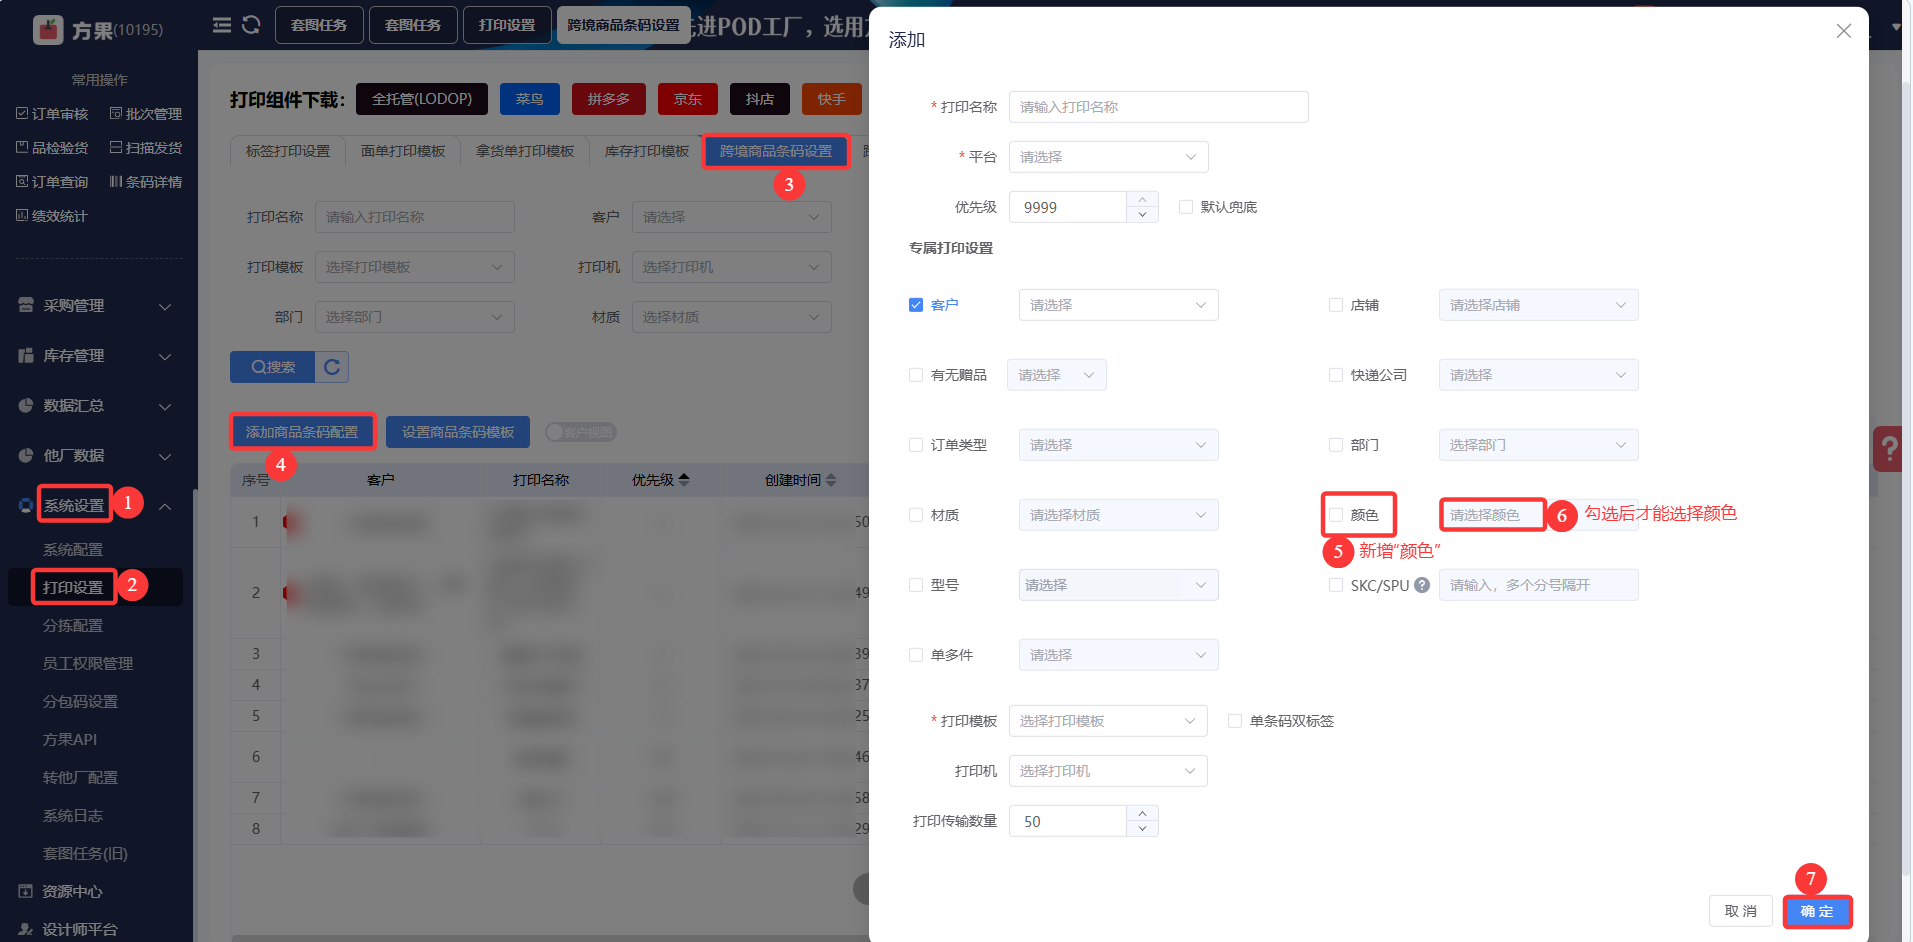The image size is (1913, 942).
Task: Click the 库存管理 sidebar icon
Action: pos(26,355)
